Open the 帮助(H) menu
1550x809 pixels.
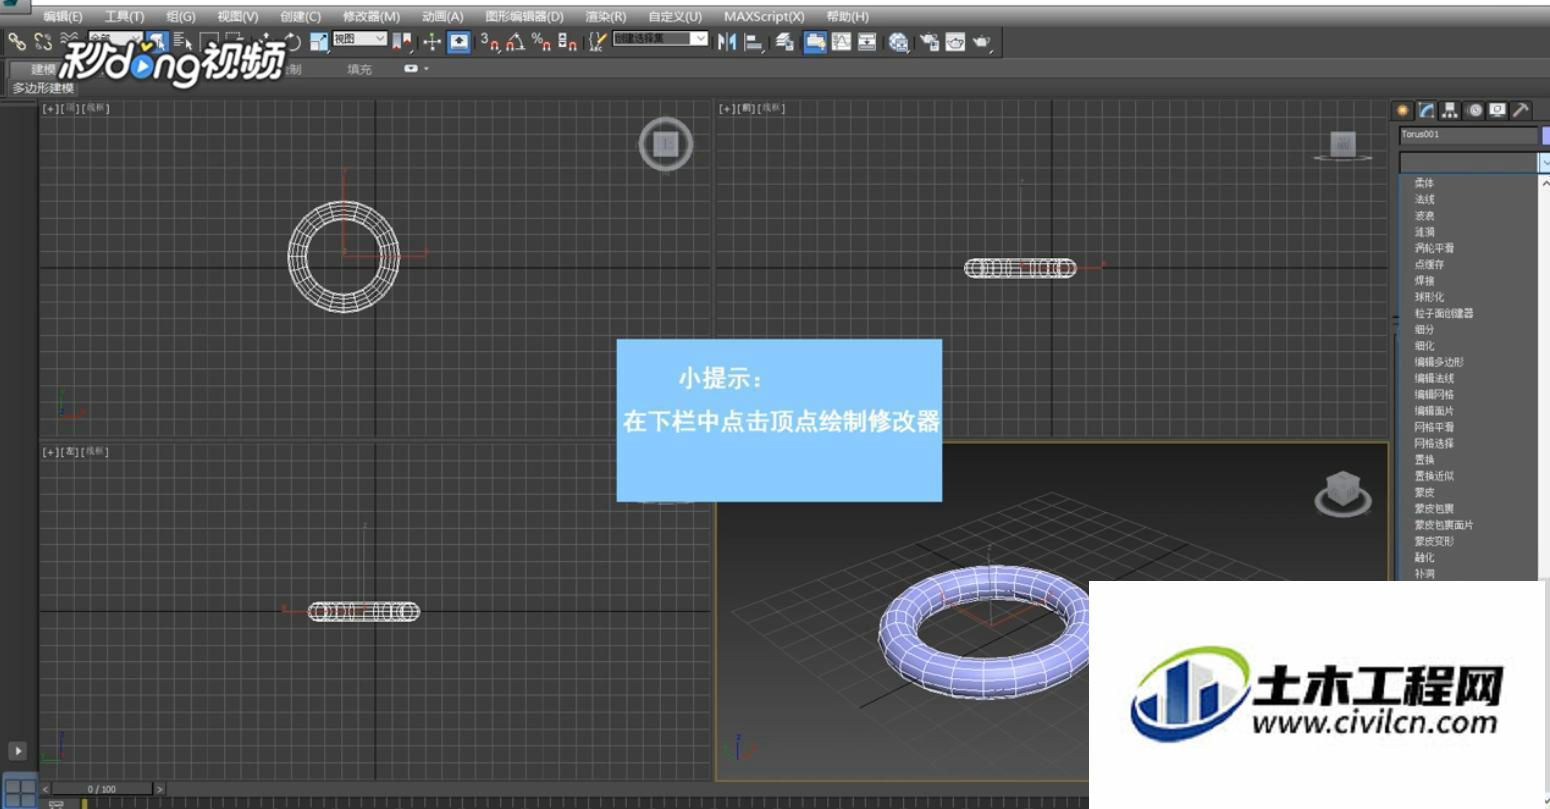click(x=847, y=17)
